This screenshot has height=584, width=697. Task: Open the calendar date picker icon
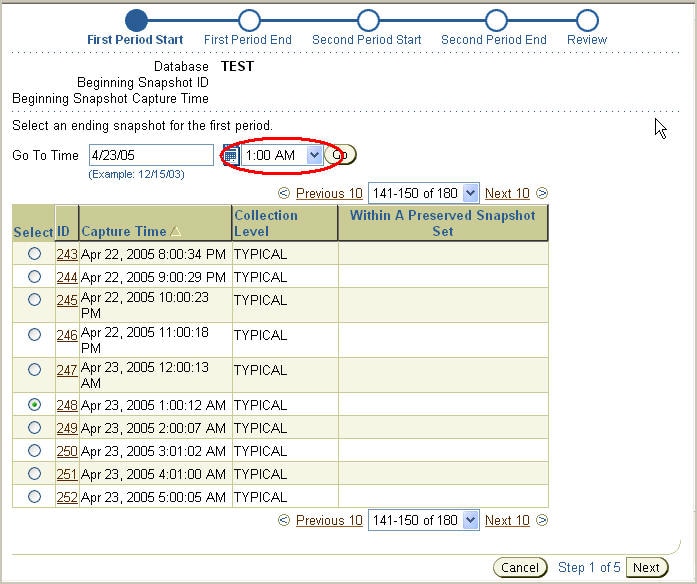pyautogui.click(x=230, y=156)
